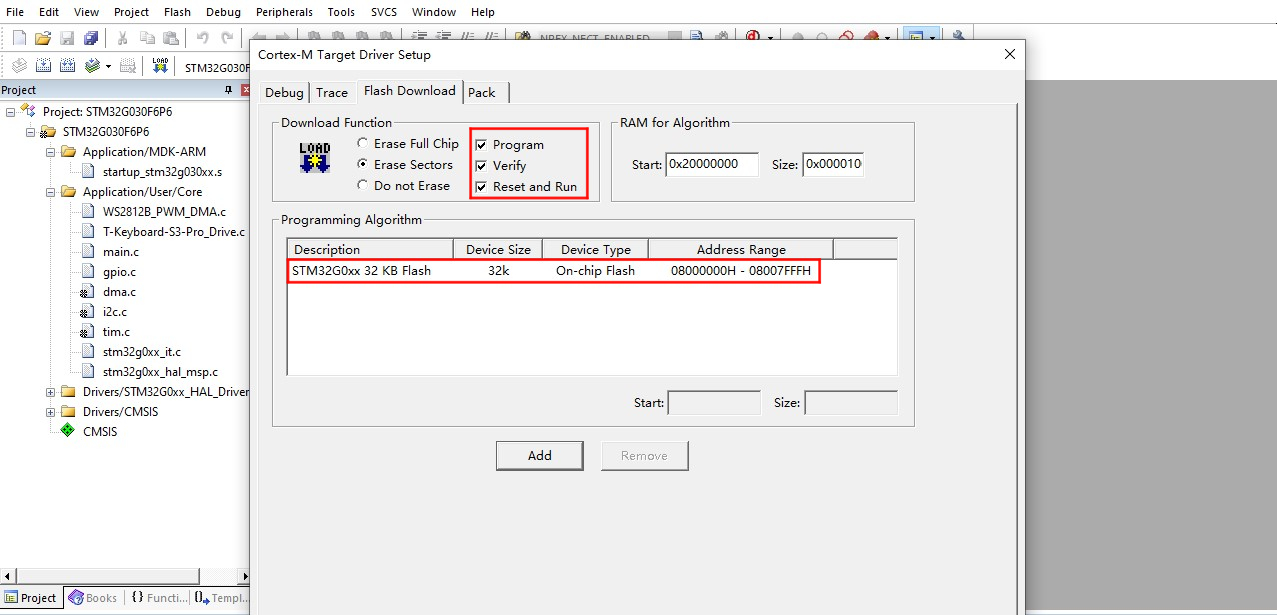1277x615 pixels.
Task: Click the New file toolbar icon
Action: point(19,38)
